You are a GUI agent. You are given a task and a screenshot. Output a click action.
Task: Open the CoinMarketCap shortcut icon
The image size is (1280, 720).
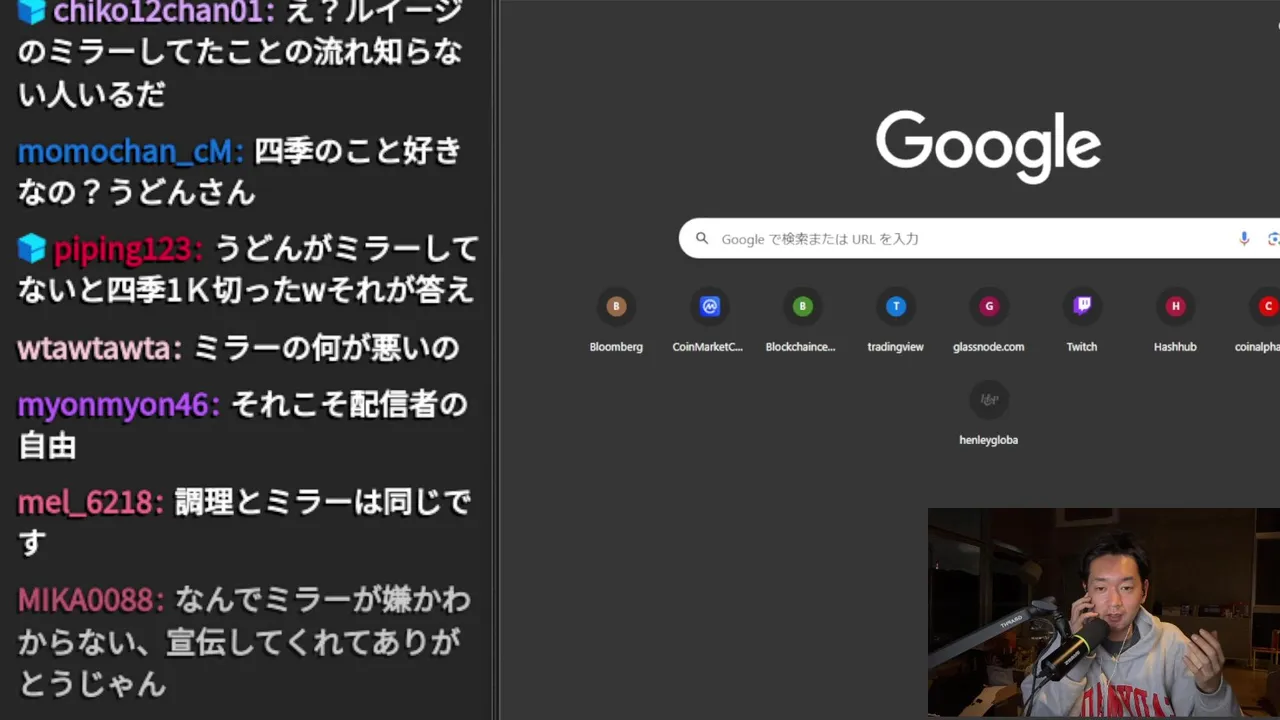(709, 306)
